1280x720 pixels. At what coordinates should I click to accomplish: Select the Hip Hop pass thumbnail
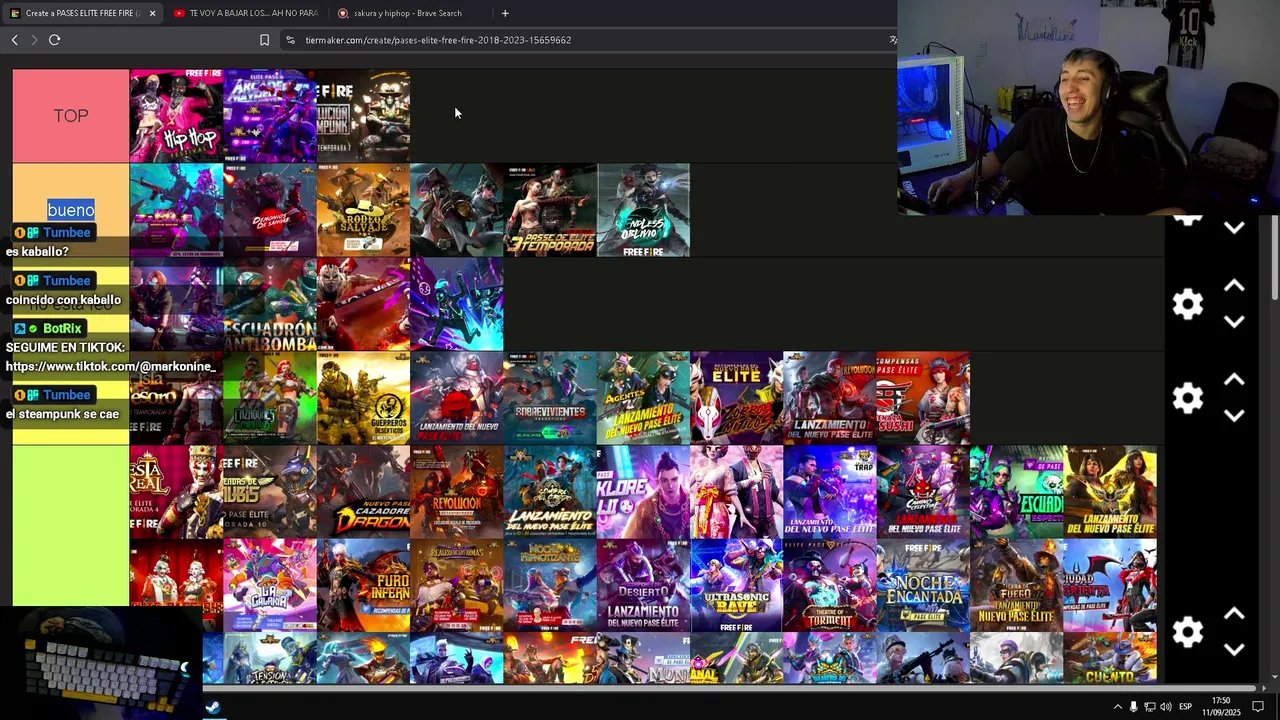pos(176,116)
